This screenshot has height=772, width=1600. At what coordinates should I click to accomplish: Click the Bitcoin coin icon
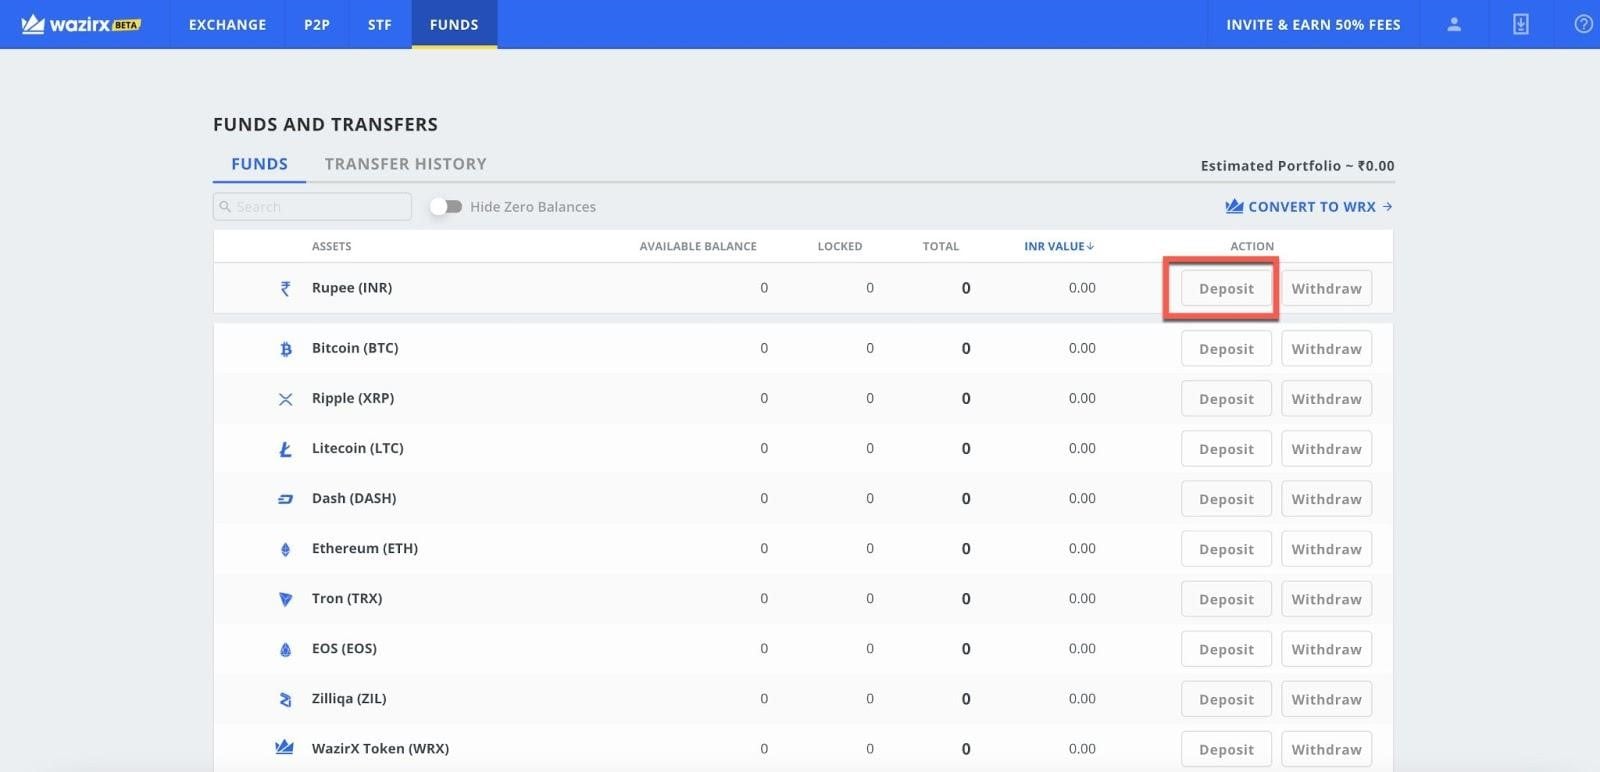(x=286, y=349)
